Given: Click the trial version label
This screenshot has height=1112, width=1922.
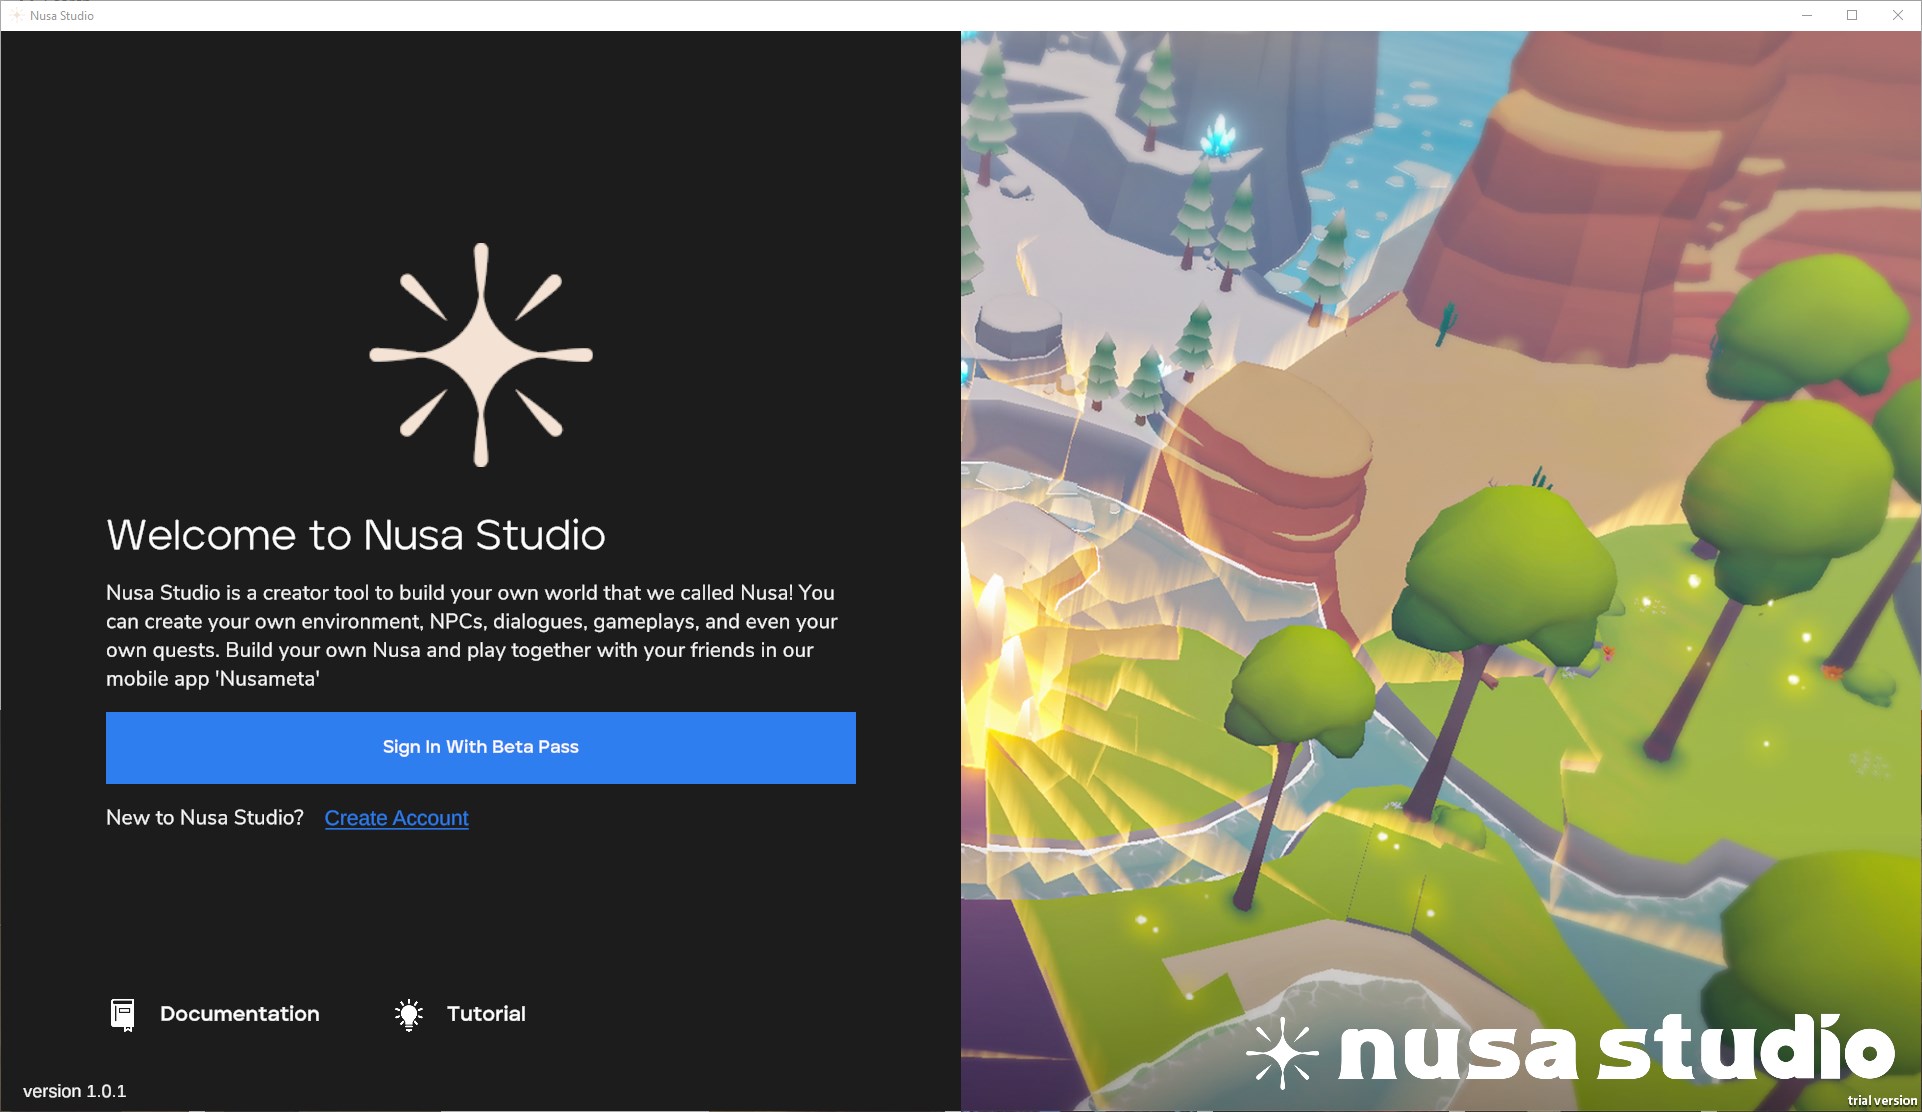Looking at the screenshot, I should 1882,1100.
